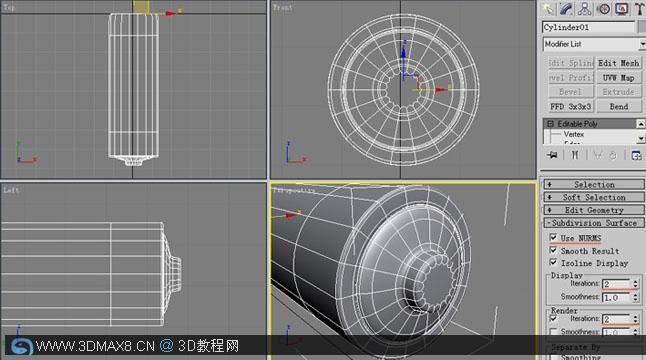Click Display Iterations value field

[x=616, y=284]
